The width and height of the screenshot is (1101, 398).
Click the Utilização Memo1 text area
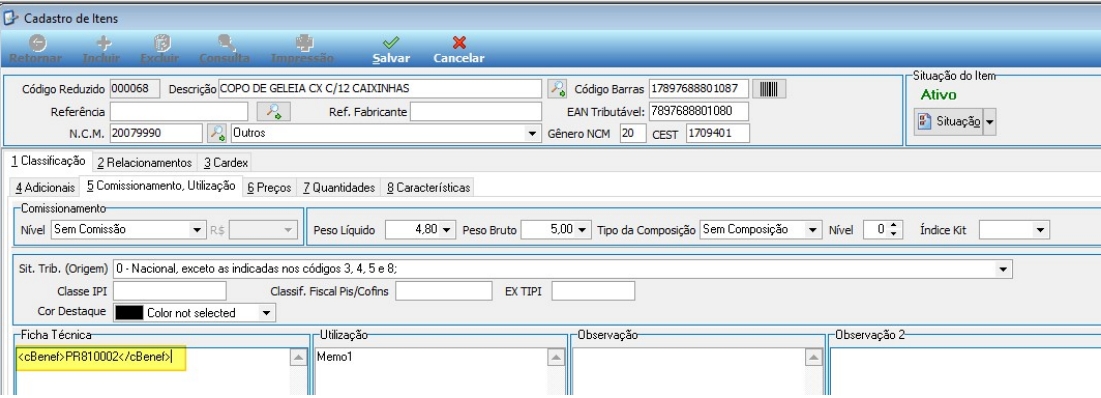coord(430,371)
